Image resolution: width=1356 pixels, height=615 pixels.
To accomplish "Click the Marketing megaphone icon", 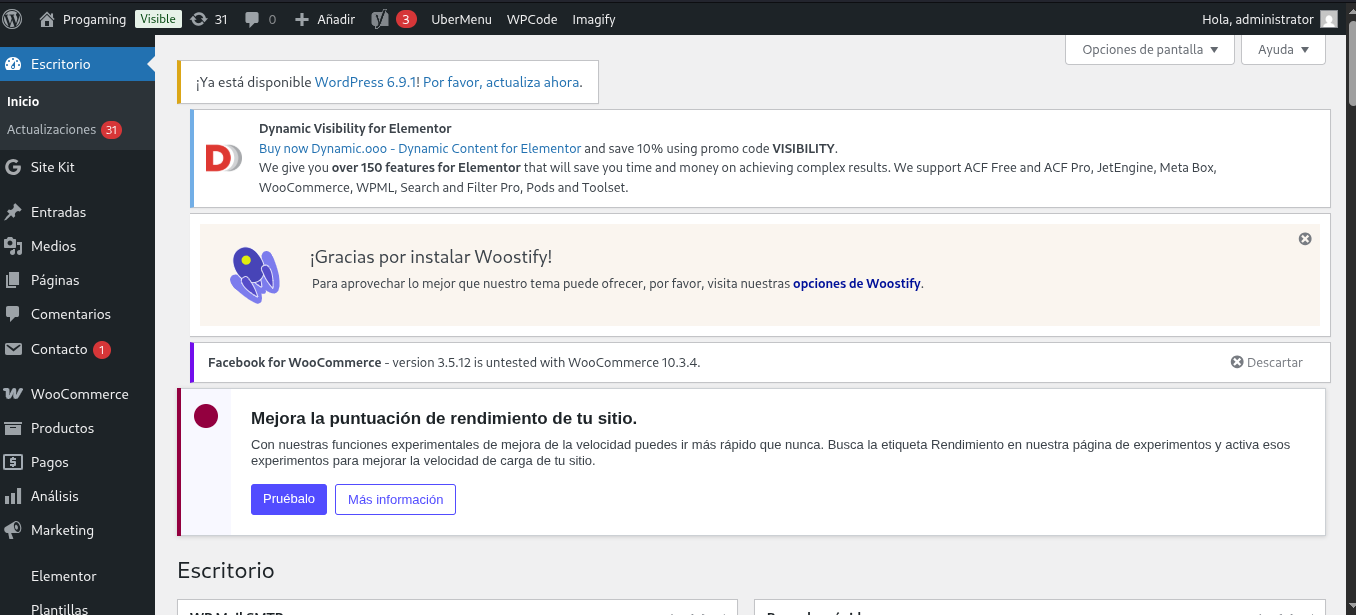I will [x=13, y=530].
